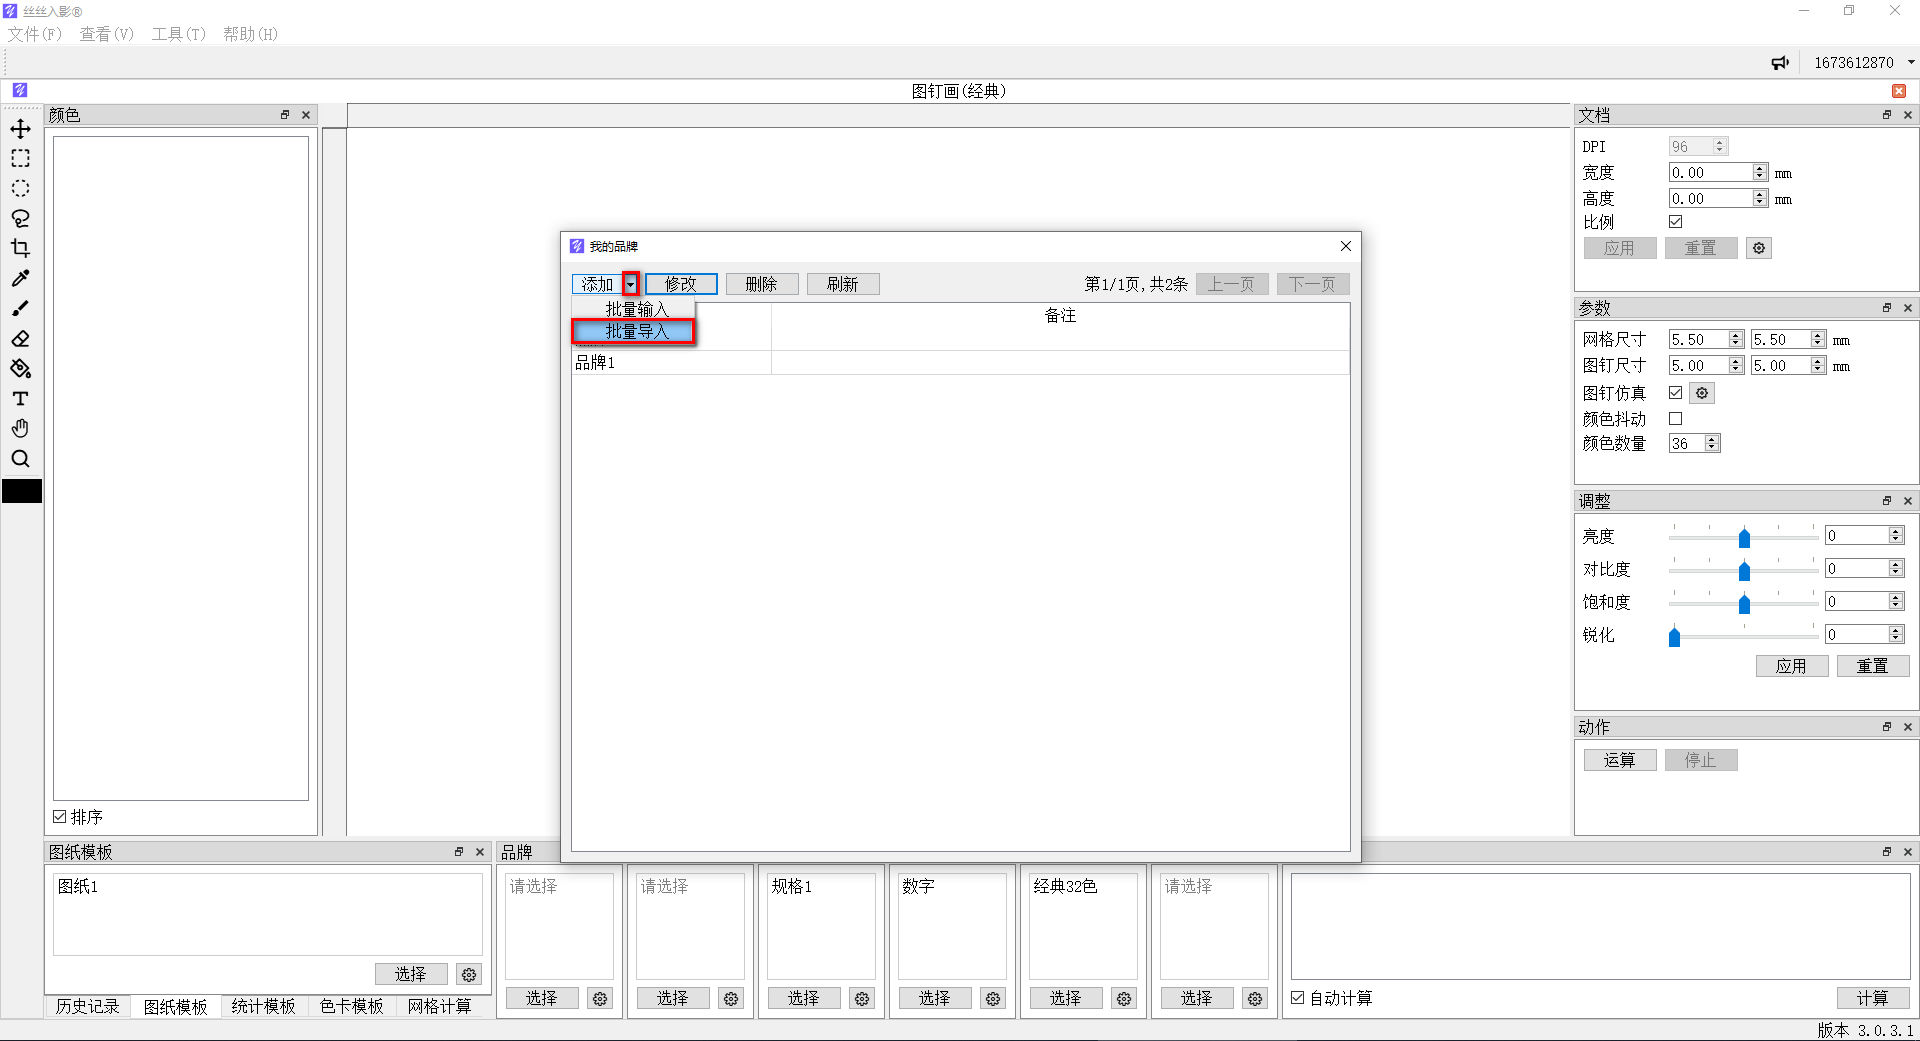
Task: Toggle the 自动计算 checkbox
Action: coord(1298,998)
